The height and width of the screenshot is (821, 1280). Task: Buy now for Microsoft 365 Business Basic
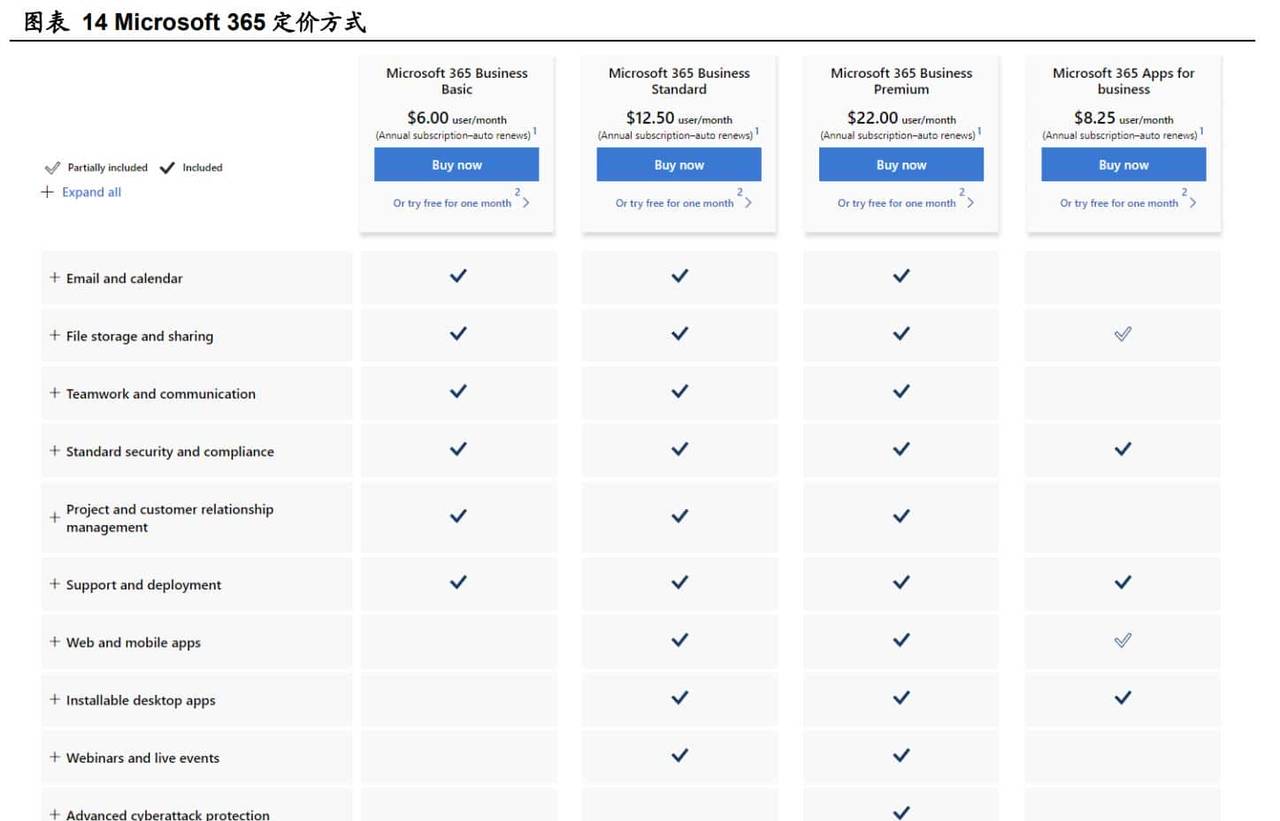pos(457,164)
